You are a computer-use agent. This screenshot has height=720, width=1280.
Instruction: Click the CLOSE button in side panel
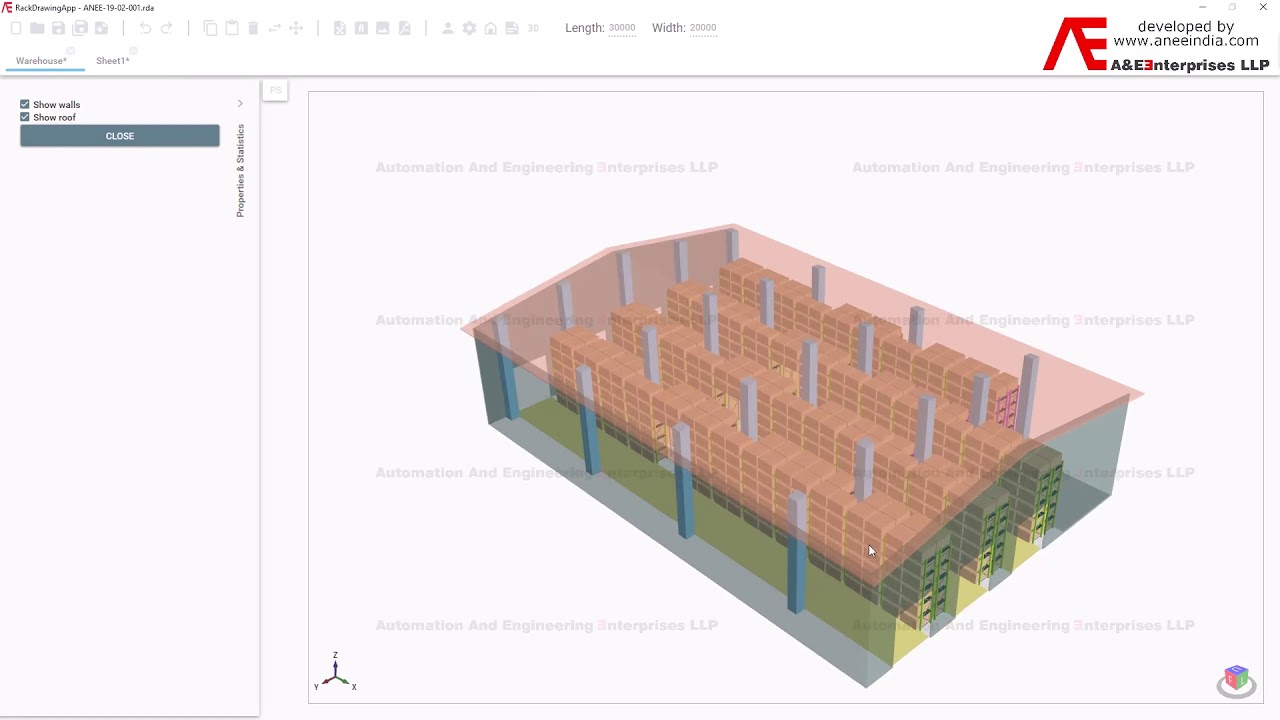coord(120,136)
